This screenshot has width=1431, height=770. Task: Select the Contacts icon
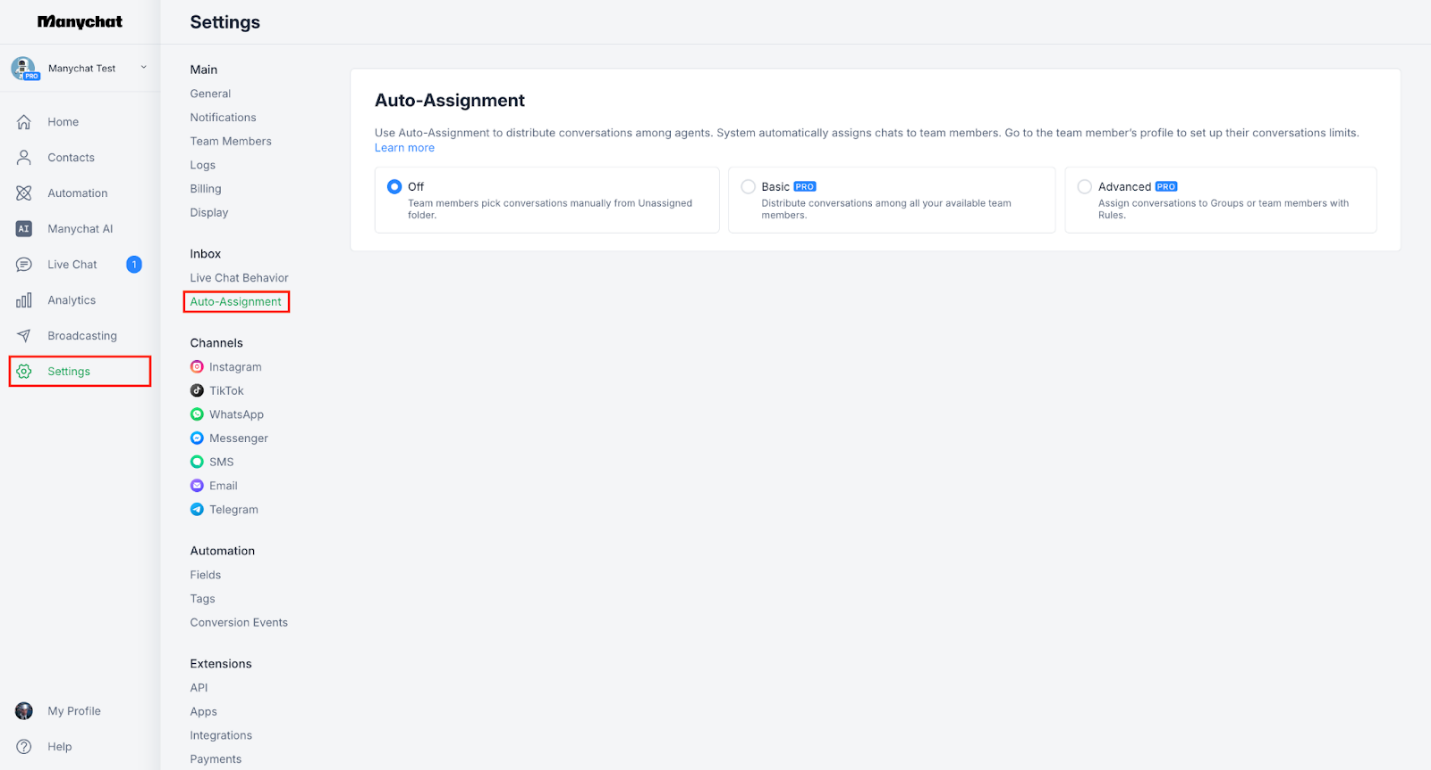[x=23, y=157]
